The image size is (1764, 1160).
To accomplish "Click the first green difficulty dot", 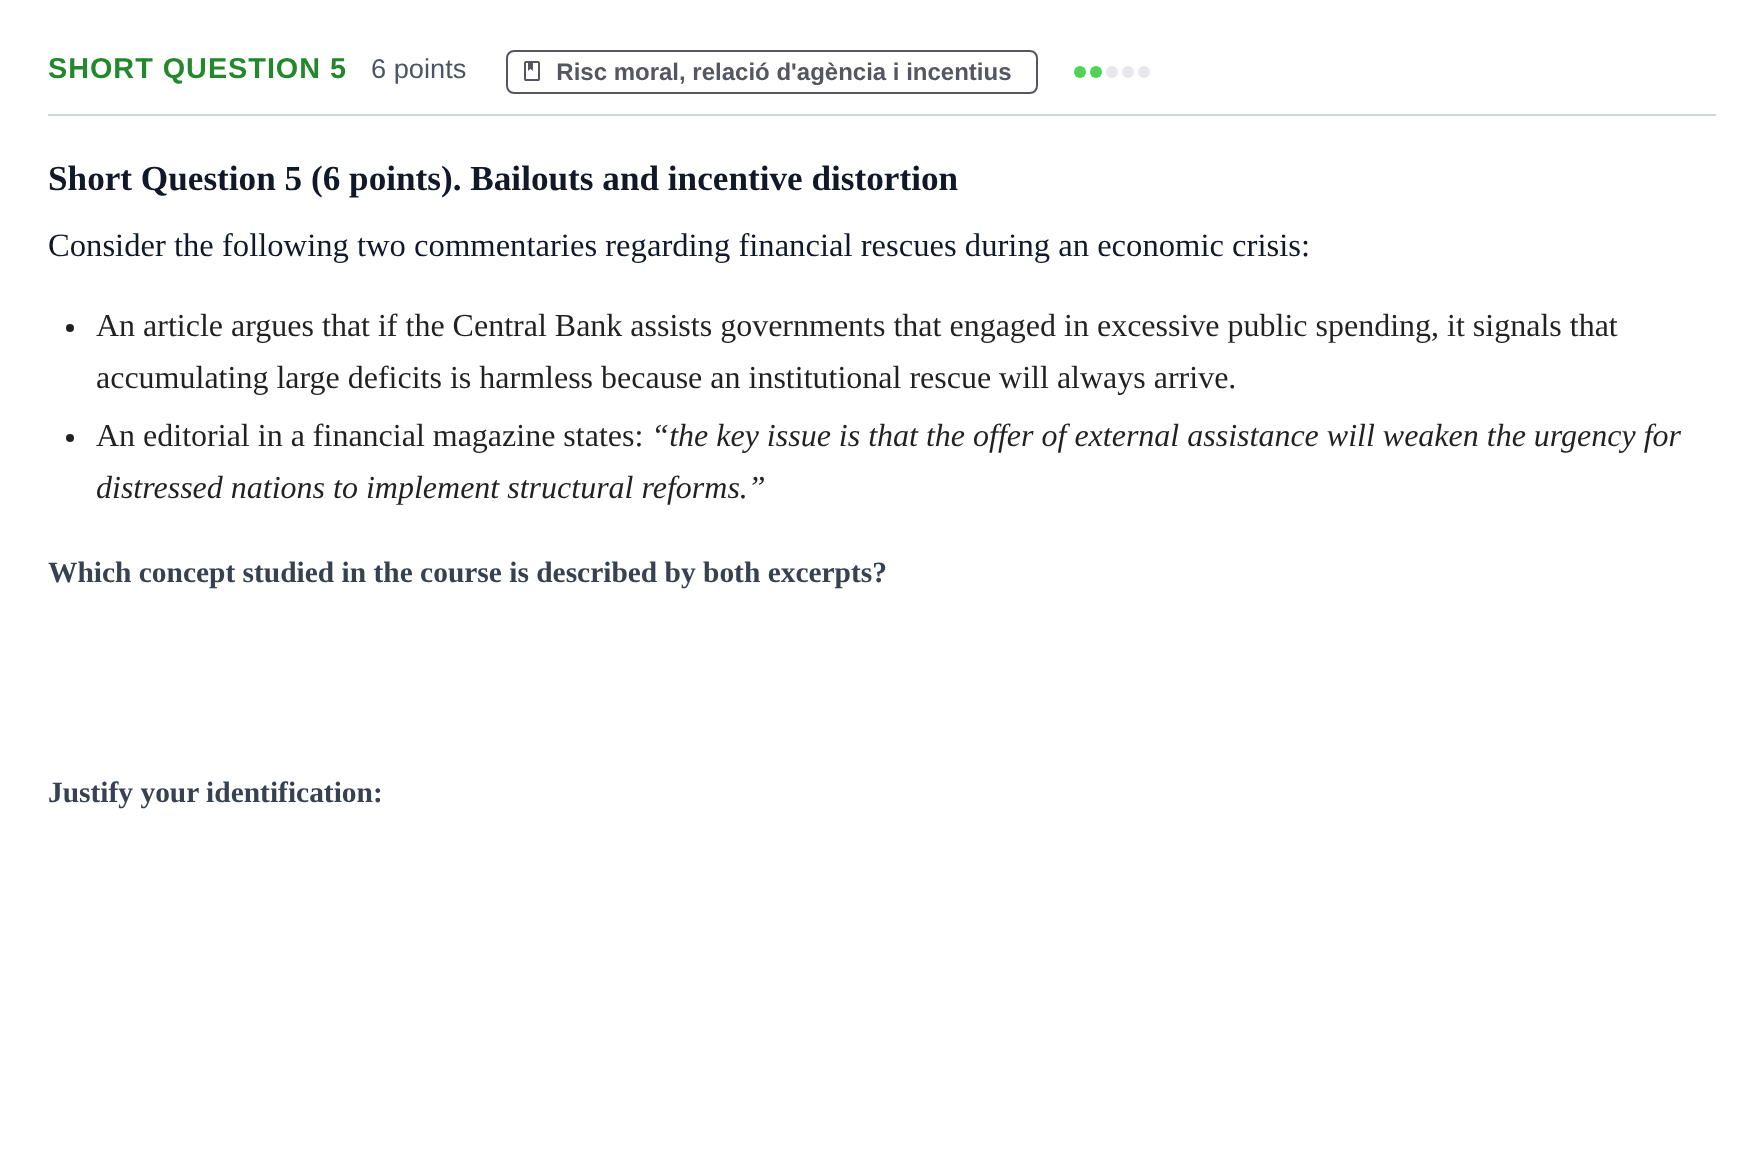I will (x=1080, y=72).
